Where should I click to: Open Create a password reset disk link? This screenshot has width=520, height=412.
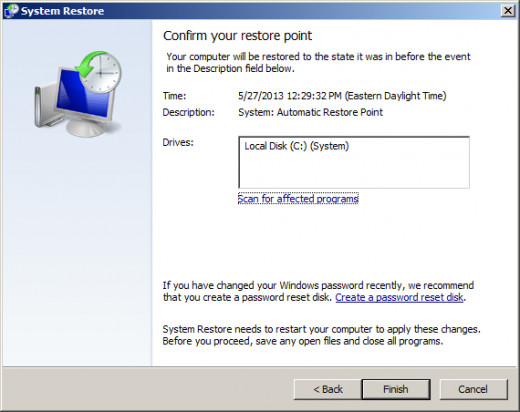[399, 297]
